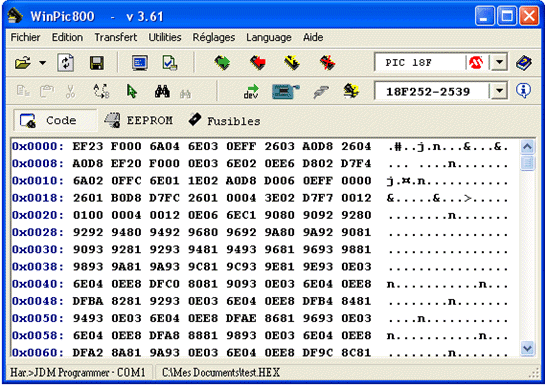Select address 0x0000: in hex view
This screenshot has width=545, height=385.
[38, 146]
